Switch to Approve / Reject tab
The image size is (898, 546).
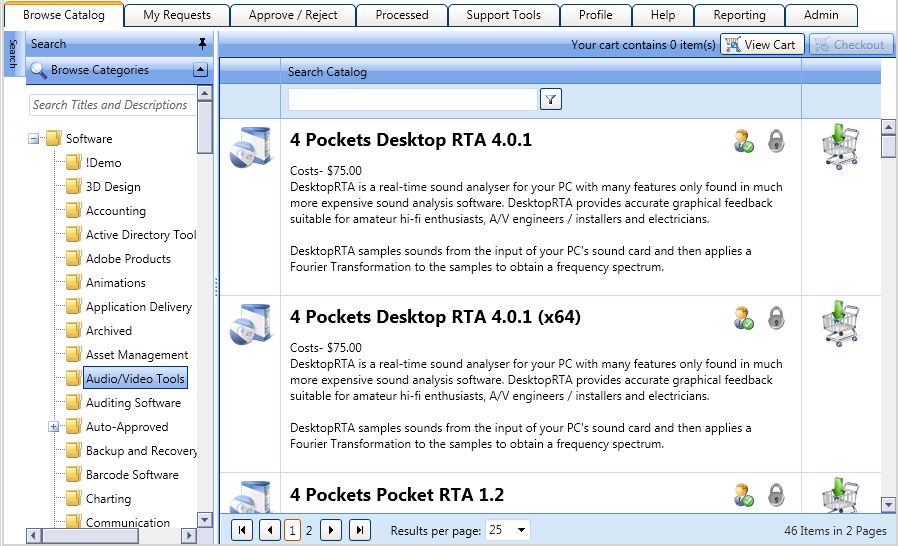tap(293, 15)
